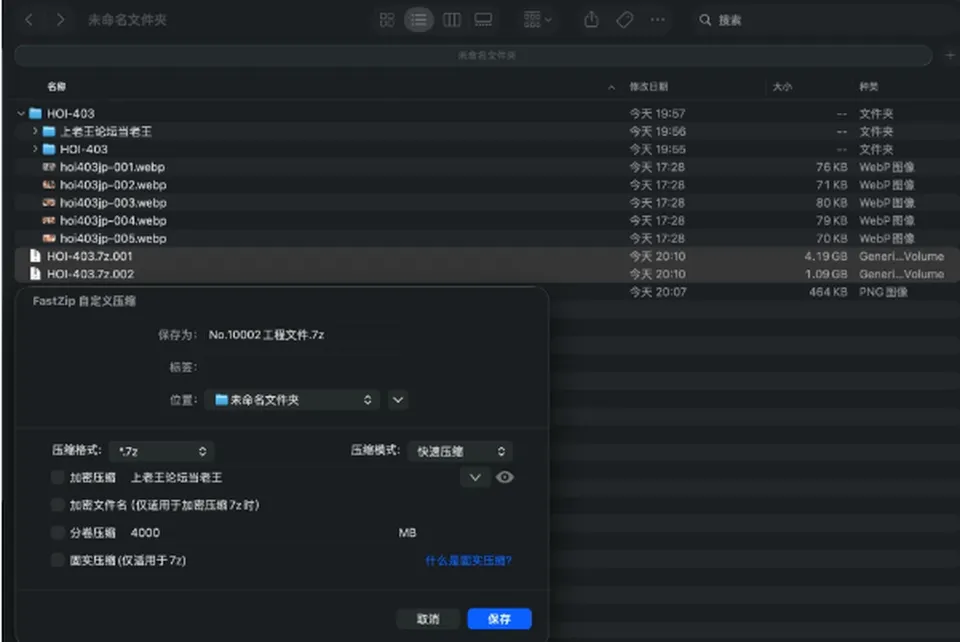Viewport: 960px width, 642px height.
Task: Sort by the 修改日期 column header
Action: tap(648, 86)
